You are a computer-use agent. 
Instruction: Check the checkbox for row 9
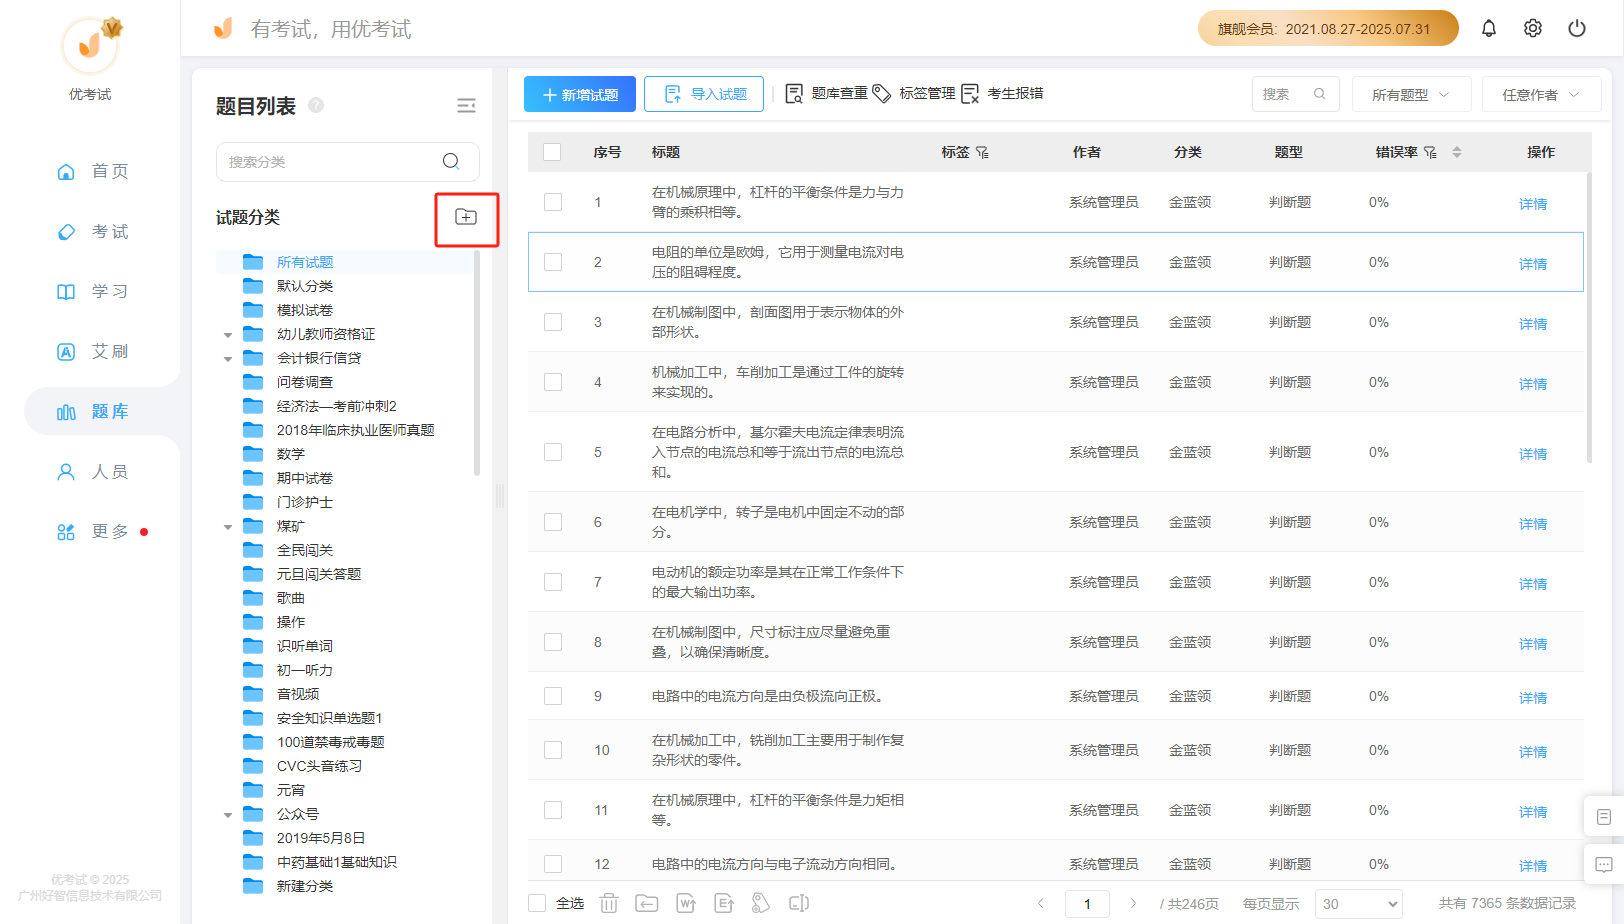point(553,696)
